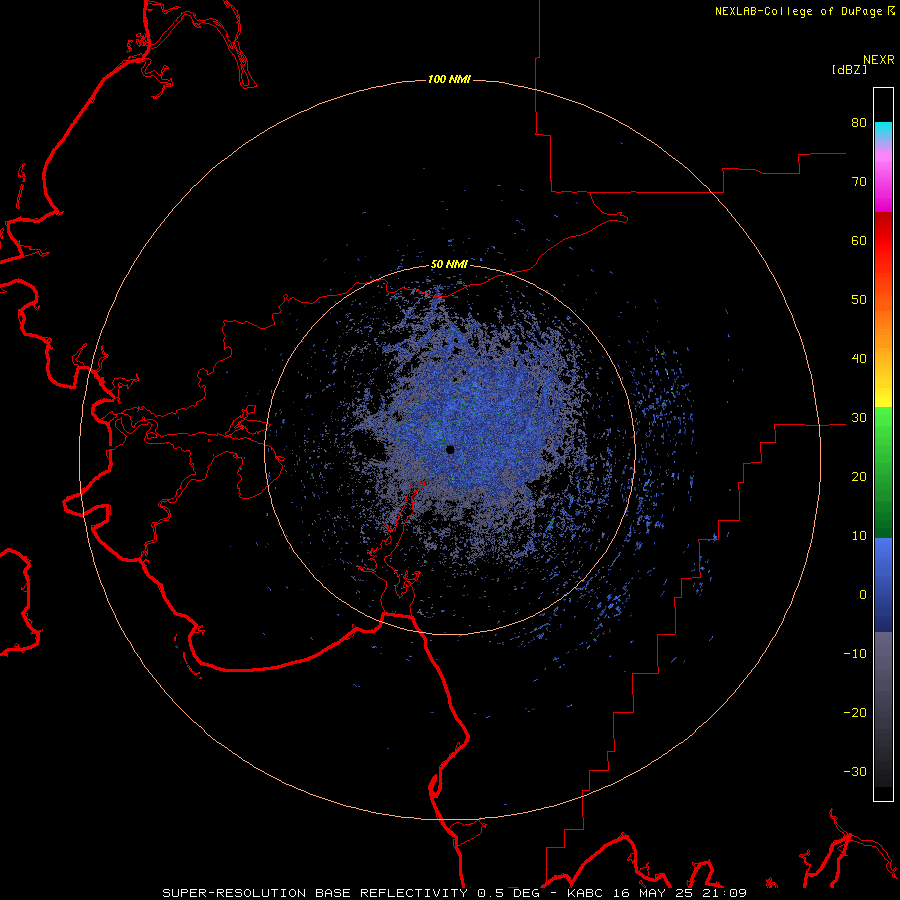The image size is (900, 900).
Task: Click the "50 NMI" range ring label
Action: [x=449, y=265]
